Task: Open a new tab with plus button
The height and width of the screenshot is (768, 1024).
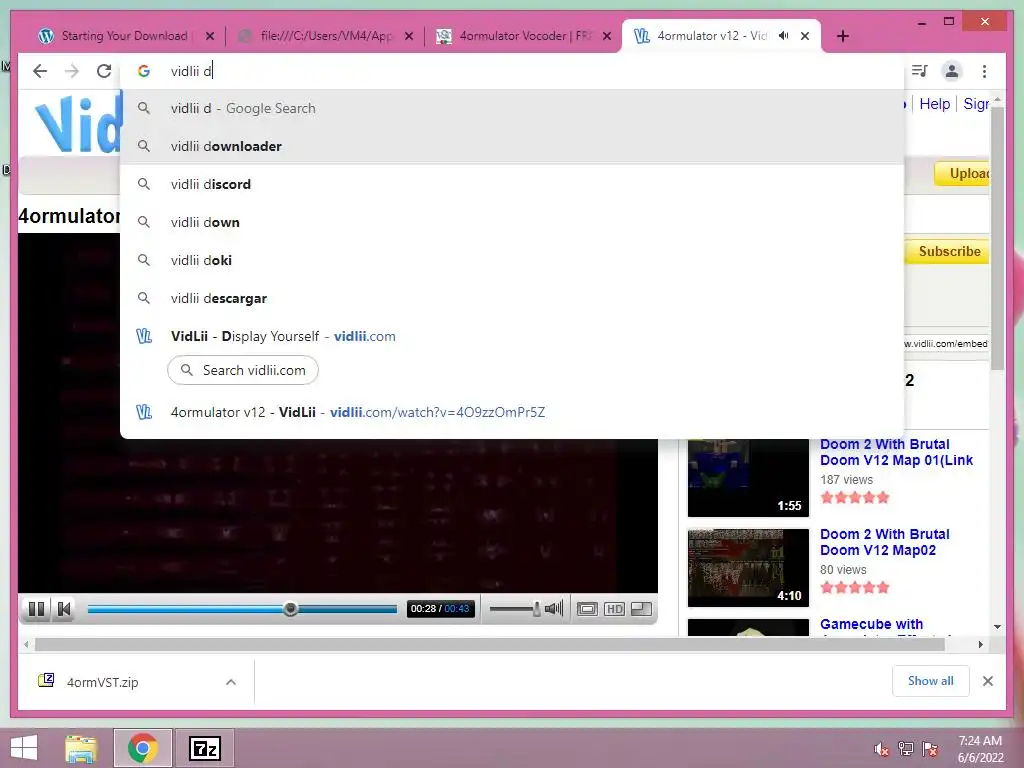Action: click(x=842, y=36)
